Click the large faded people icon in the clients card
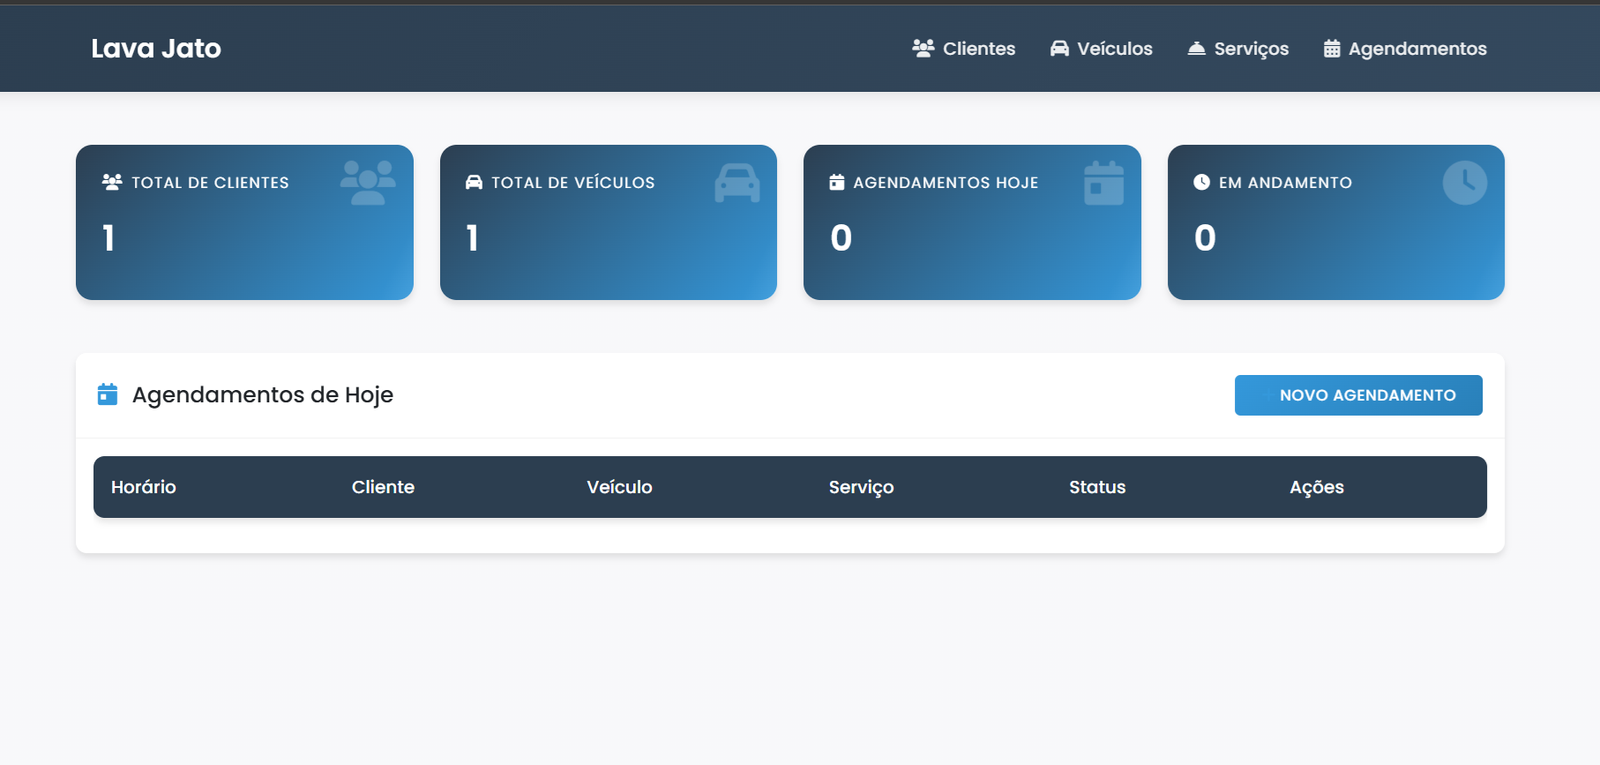 (x=368, y=183)
